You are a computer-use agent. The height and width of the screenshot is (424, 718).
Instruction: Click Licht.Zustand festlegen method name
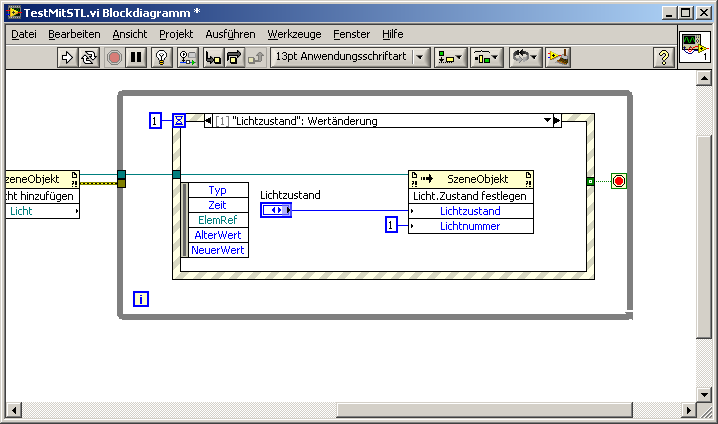coord(471,196)
